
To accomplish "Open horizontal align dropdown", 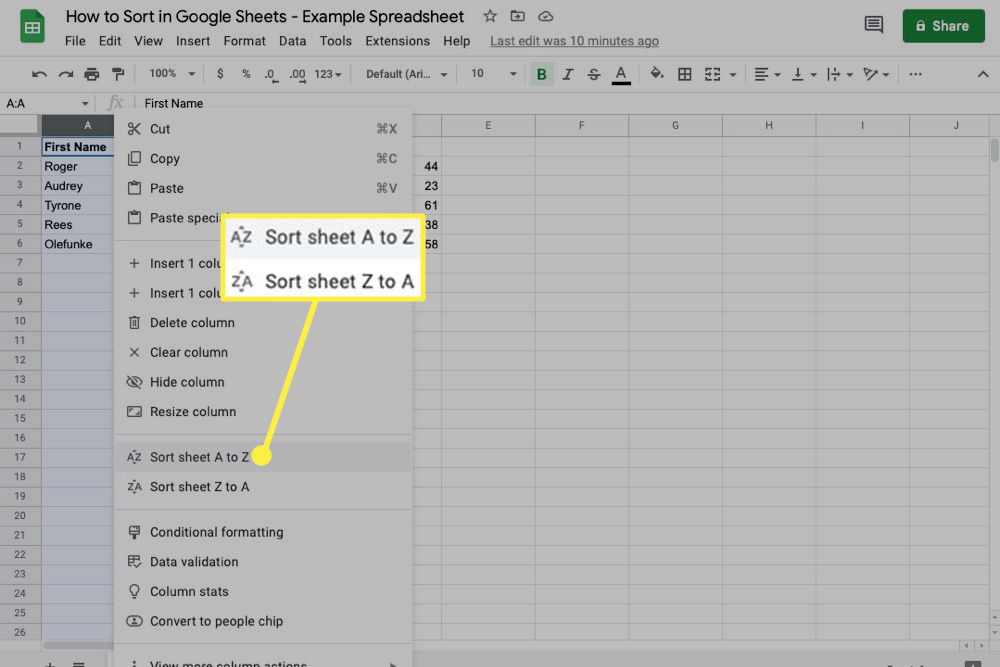I will pyautogui.click(x=767, y=75).
